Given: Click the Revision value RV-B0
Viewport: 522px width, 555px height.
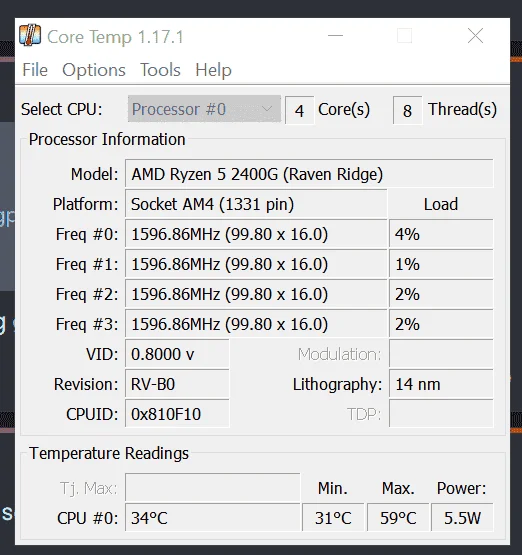Looking at the screenshot, I should point(177,384).
